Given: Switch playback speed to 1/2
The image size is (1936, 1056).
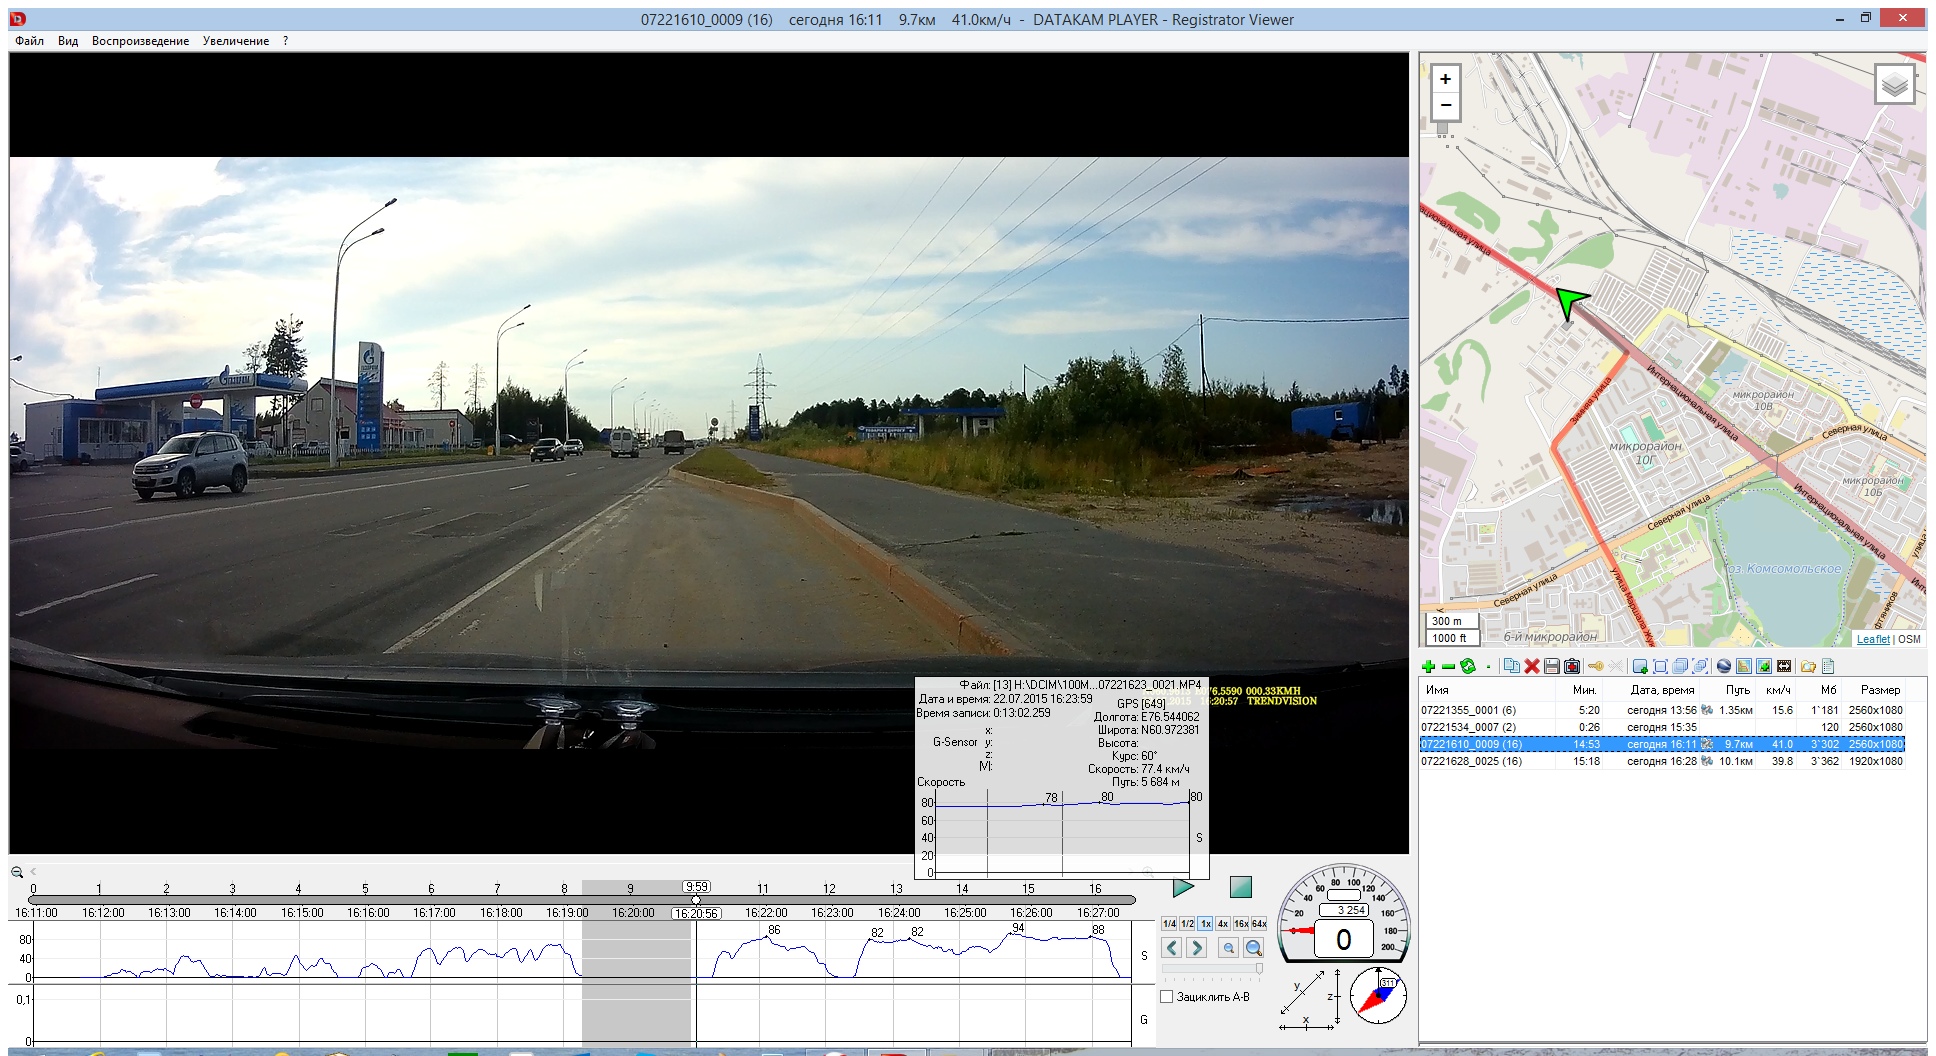Looking at the screenshot, I should click(x=1187, y=924).
